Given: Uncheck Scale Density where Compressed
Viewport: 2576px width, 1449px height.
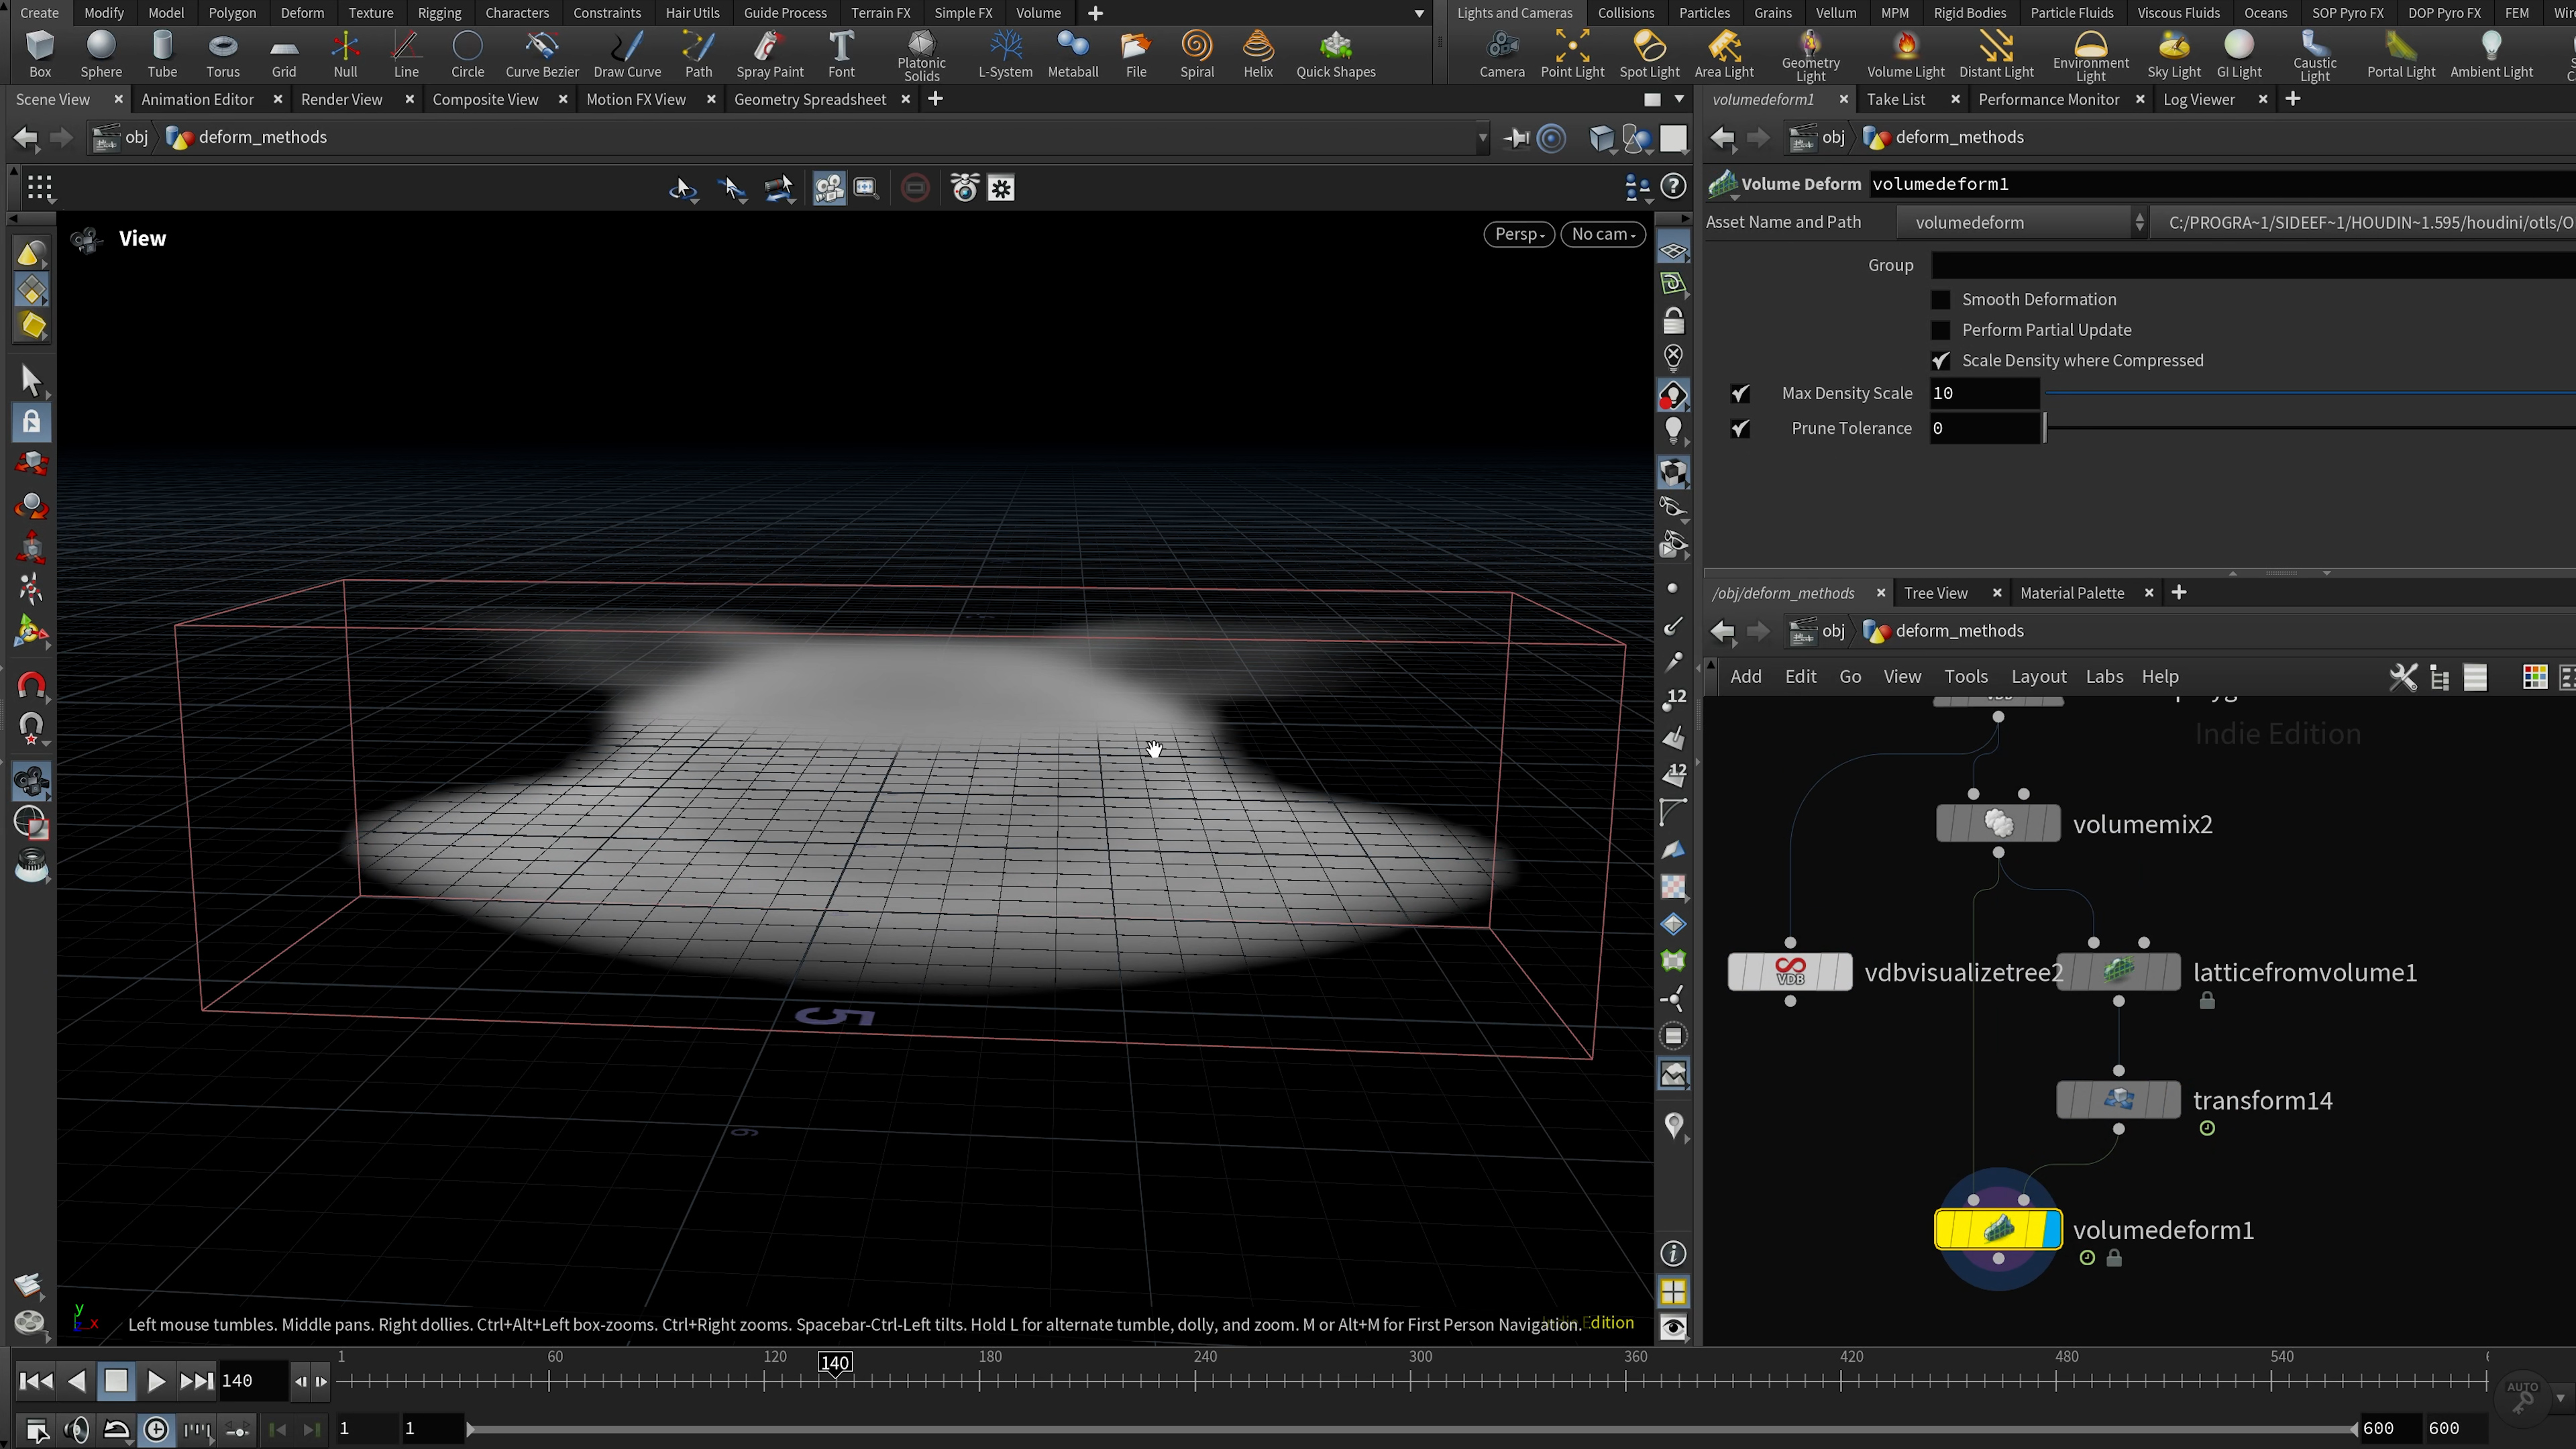Looking at the screenshot, I should click(1940, 361).
